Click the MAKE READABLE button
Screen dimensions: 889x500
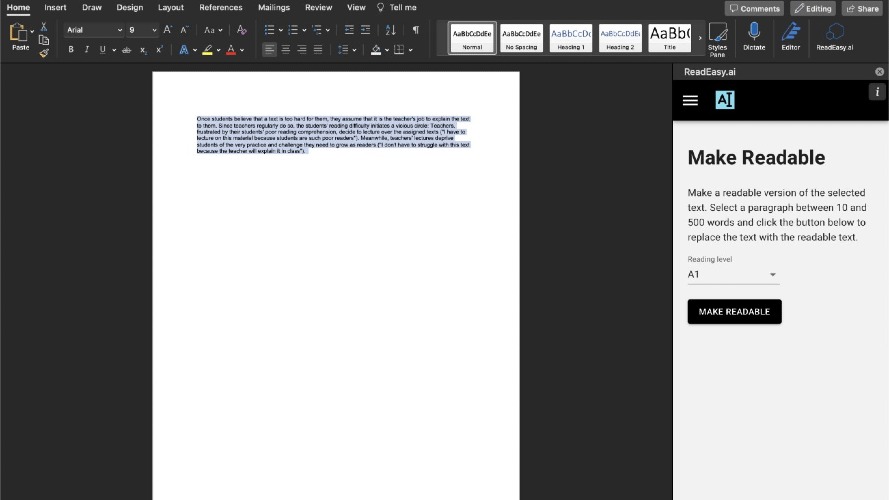tap(734, 312)
